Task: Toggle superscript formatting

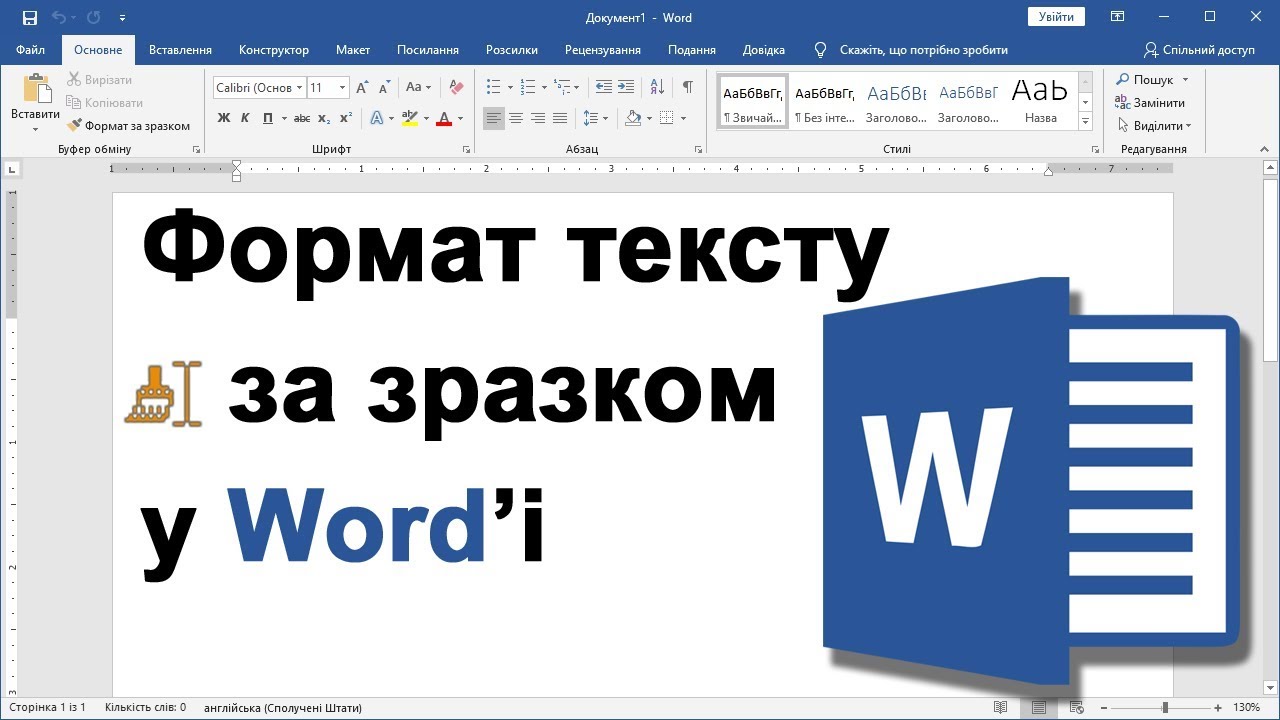Action: click(x=346, y=118)
